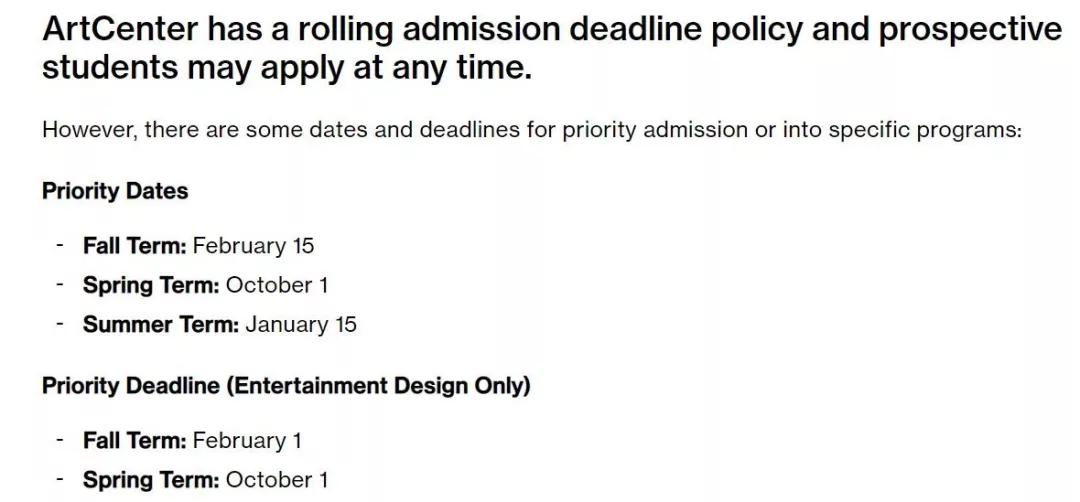Click the word 'ArtCenter' in the heading

[x=120, y=30]
